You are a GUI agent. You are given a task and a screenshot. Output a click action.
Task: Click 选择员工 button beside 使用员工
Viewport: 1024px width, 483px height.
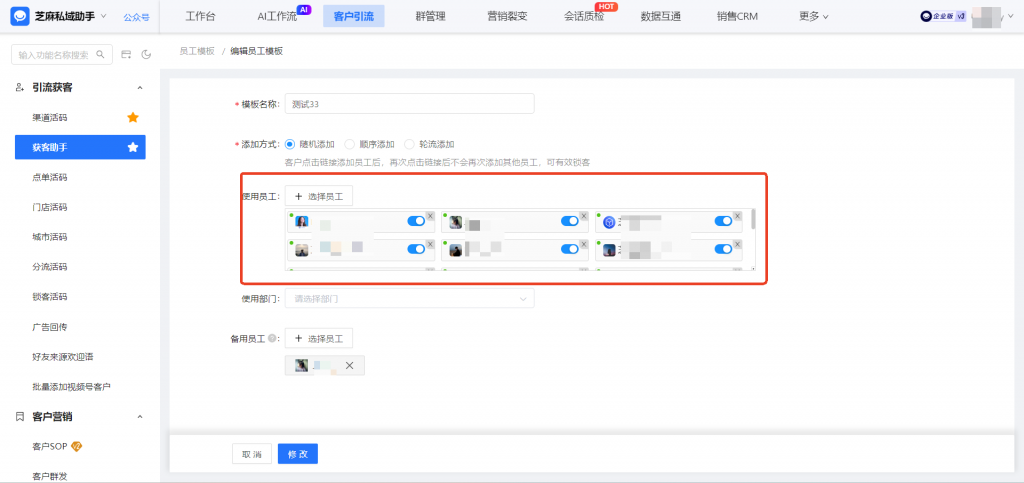pyautogui.click(x=319, y=196)
